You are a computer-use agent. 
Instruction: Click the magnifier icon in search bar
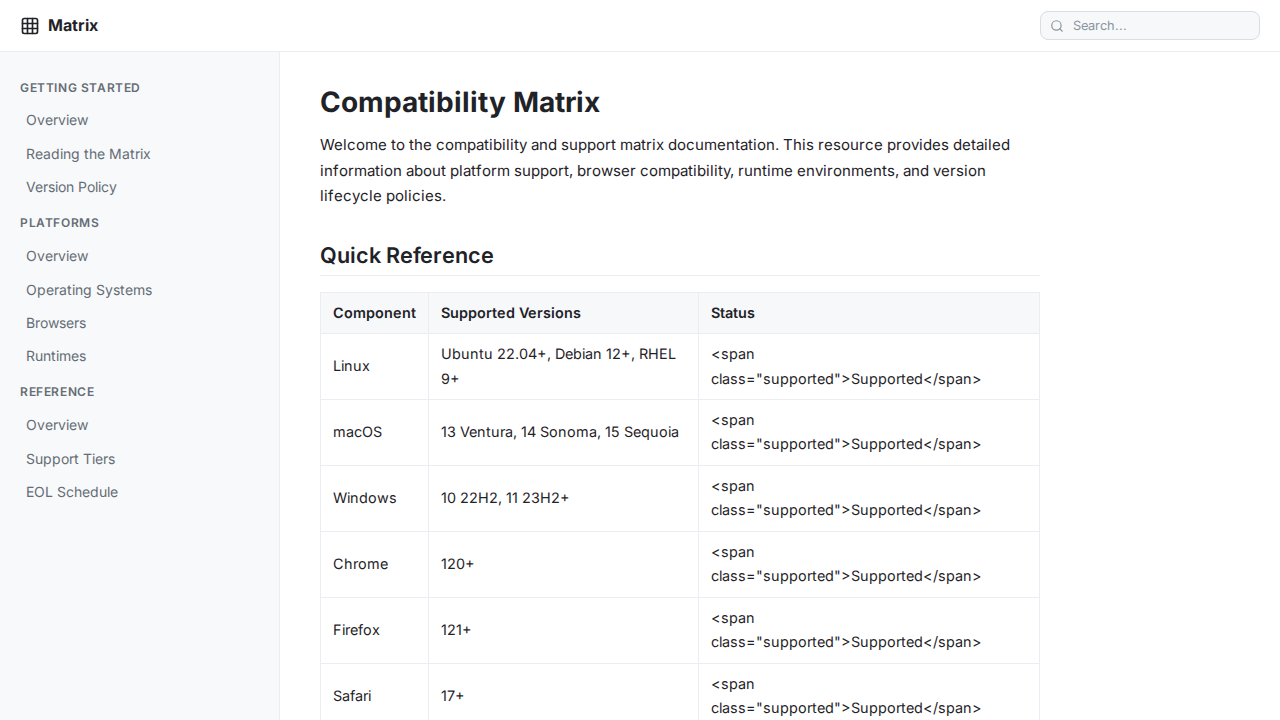coord(1057,26)
